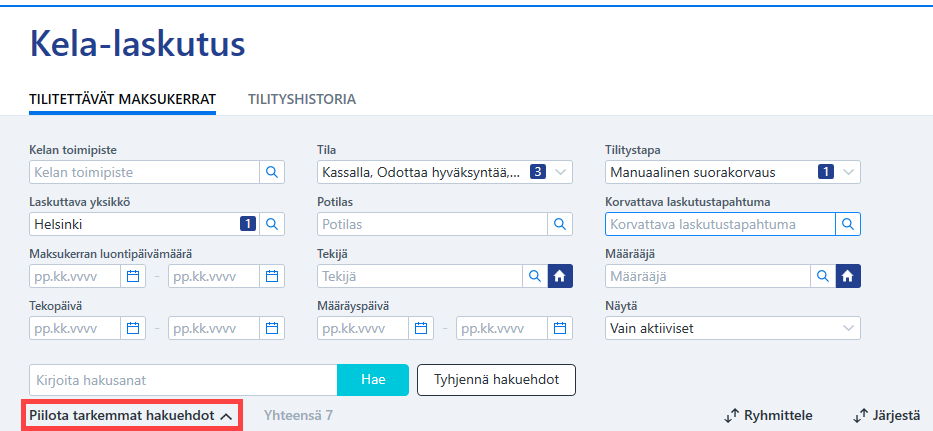This screenshot has width=933, height=431.
Task: Click Tyhjennä hakuehdot button
Action: pos(496,379)
